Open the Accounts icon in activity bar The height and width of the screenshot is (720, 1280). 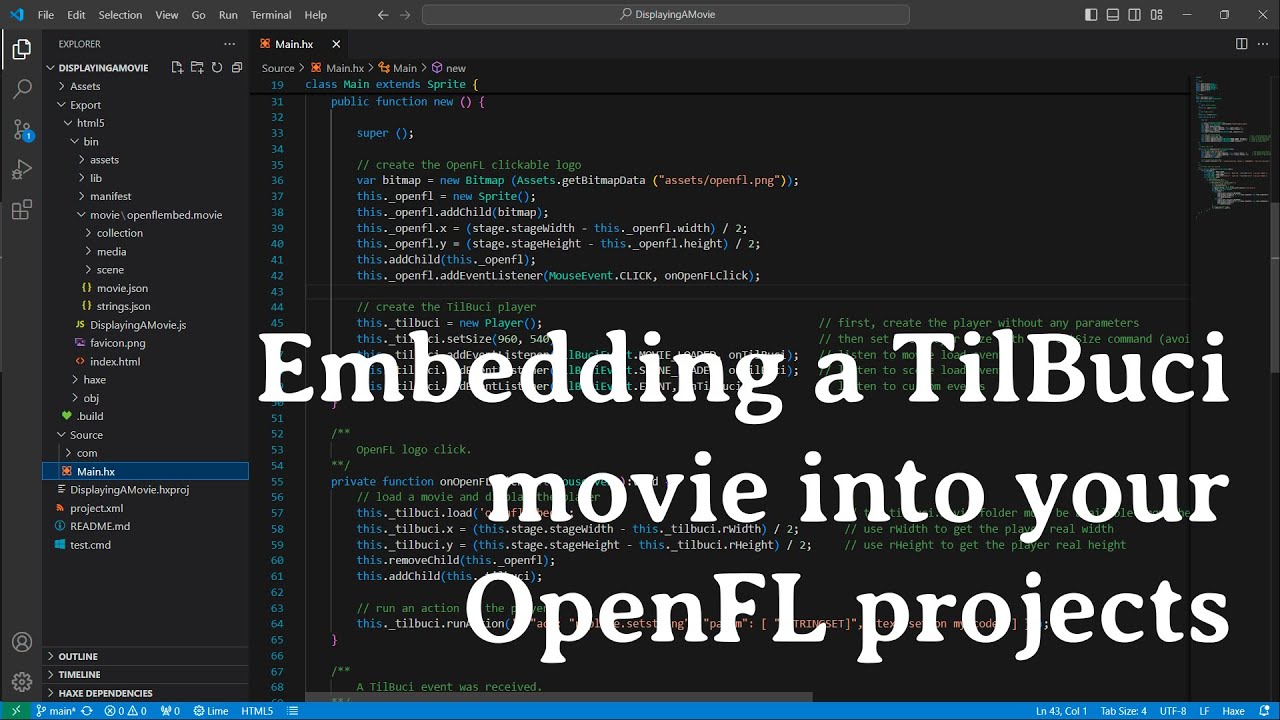(x=22, y=643)
